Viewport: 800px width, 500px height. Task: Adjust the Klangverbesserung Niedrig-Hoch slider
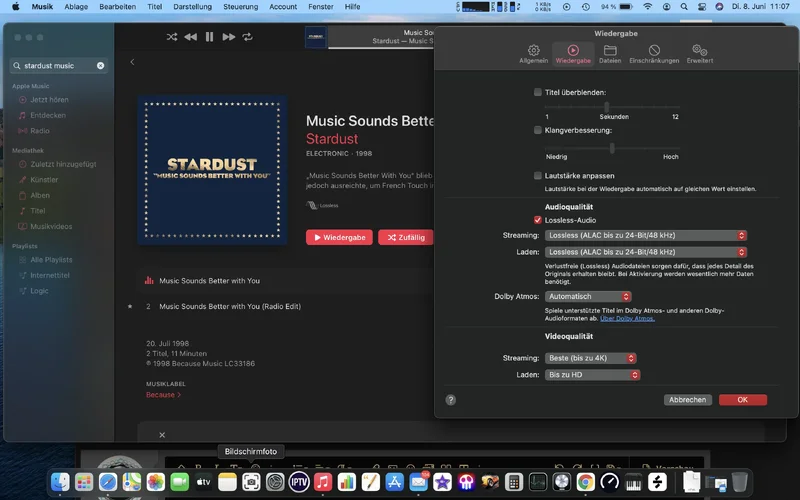pos(612,147)
